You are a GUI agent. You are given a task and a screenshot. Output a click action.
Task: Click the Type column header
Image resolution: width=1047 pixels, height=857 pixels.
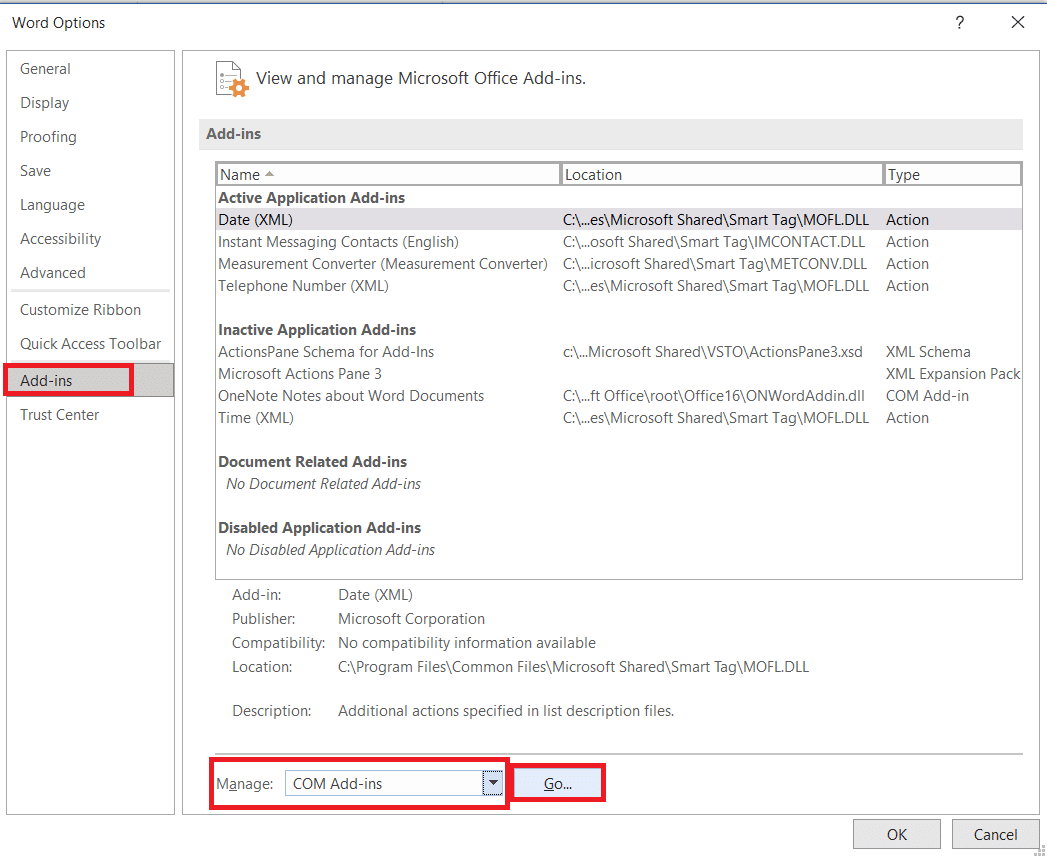click(x=952, y=175)
